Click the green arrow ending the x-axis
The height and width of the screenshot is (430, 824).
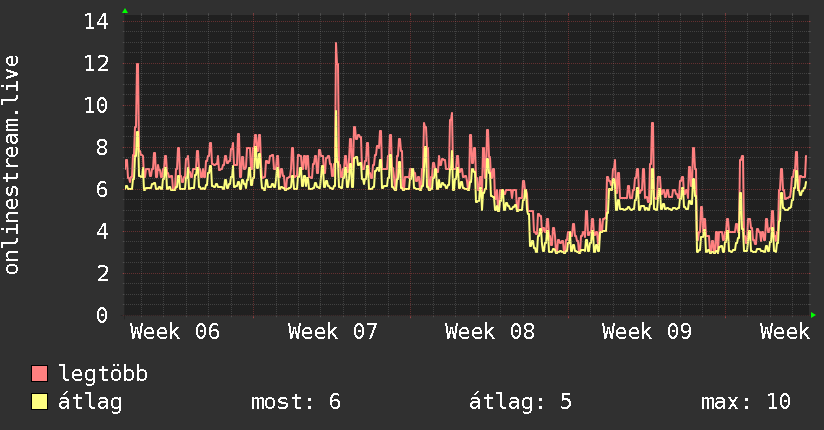tap(813, 315)
